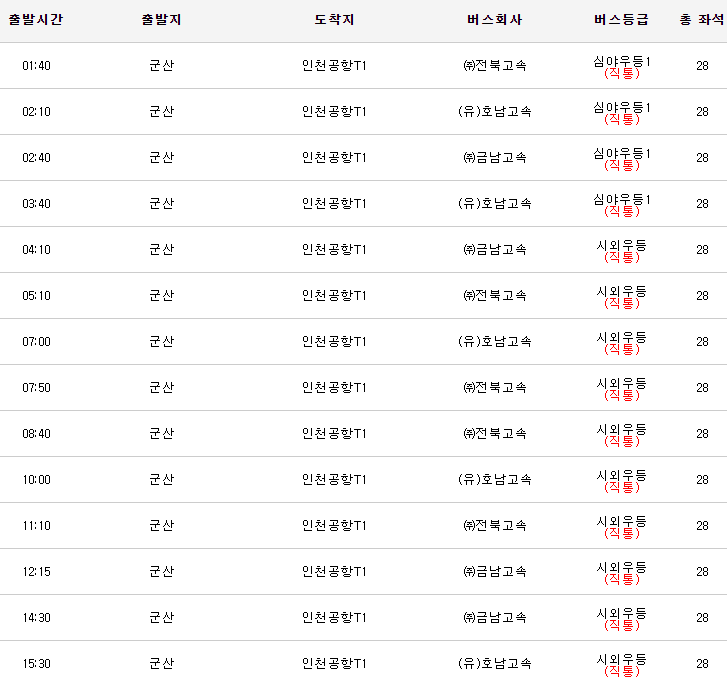The width and height of the screenshot is (727, 680).
Task: Select the 14:30 departure time
Action: (x=36, y=617)
